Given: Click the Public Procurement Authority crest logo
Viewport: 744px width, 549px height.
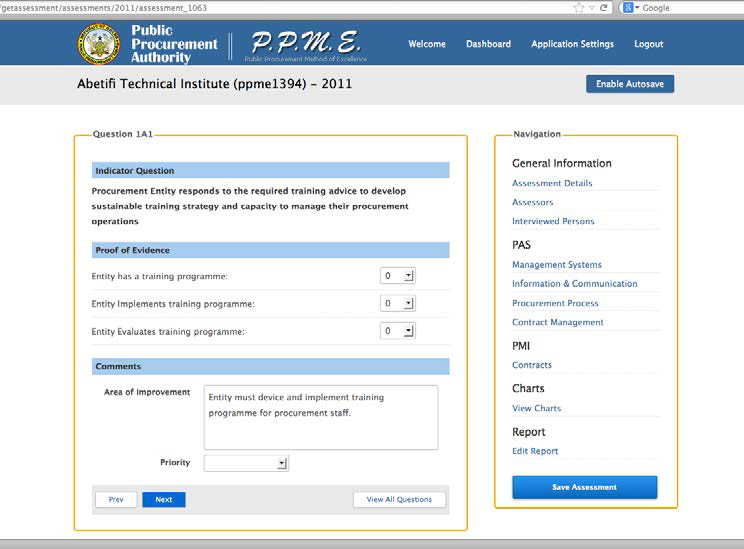Looking at the screenshot, I should pyautogui.click(x=99, y=44).
